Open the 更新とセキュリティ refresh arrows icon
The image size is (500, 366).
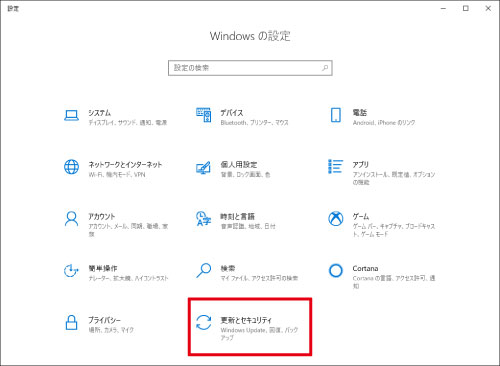click(203, 322)
